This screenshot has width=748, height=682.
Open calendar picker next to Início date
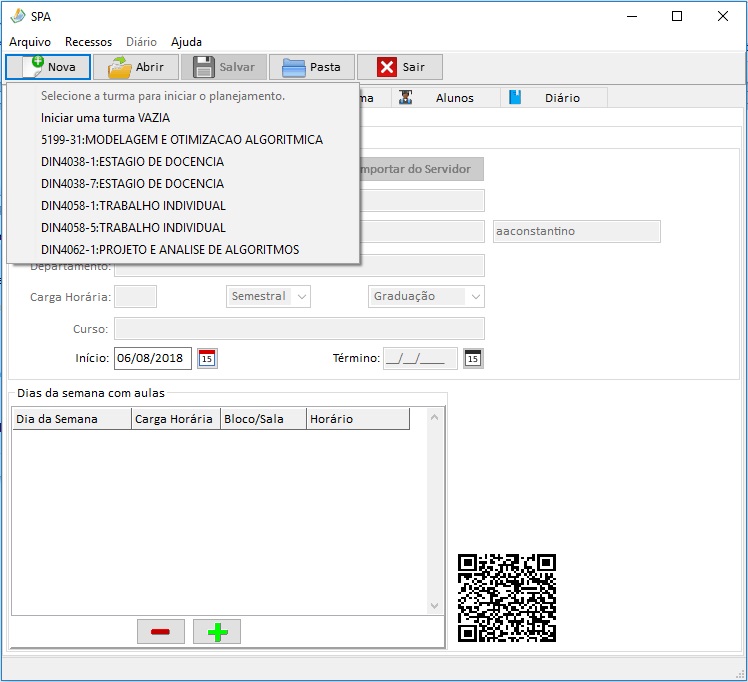(207, 358)
